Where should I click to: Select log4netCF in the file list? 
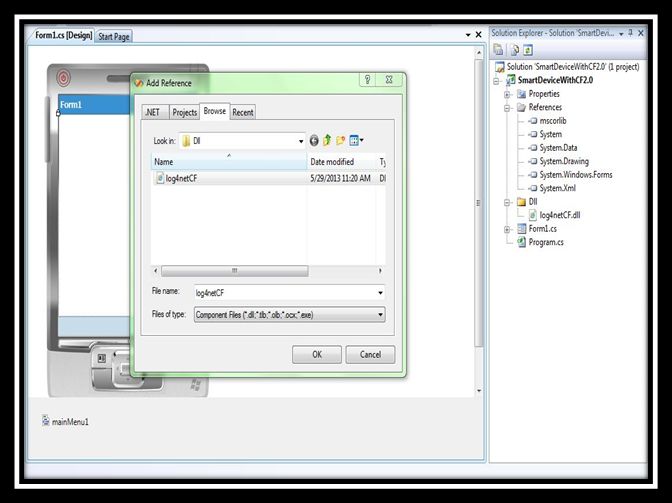click(x=181, y=178)
